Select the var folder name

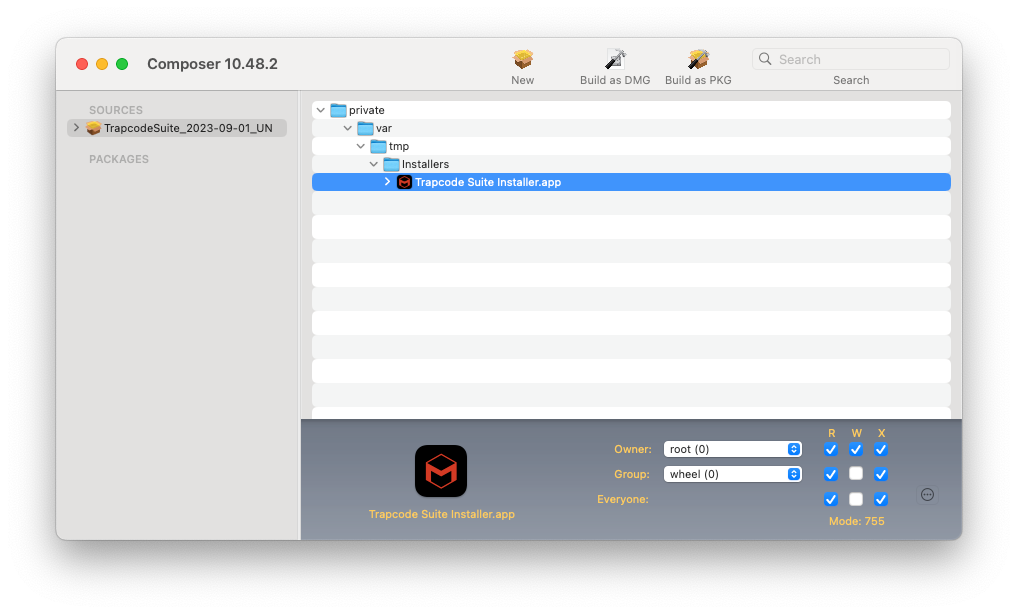[384, 129]
